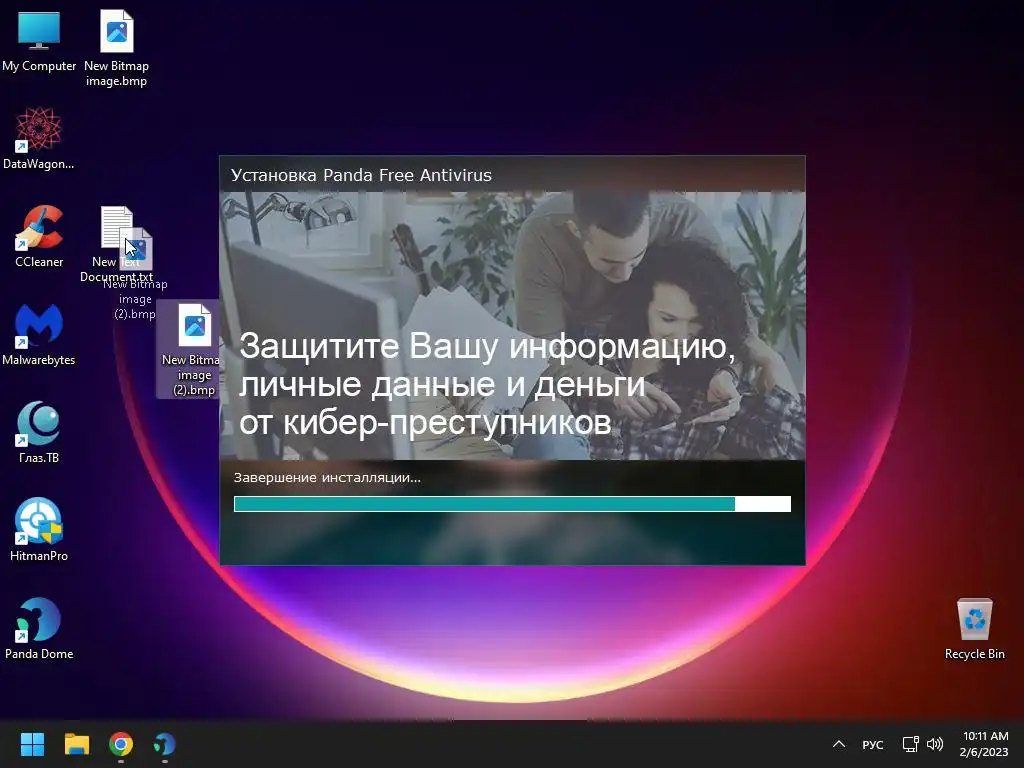
Task: Open the clock showing 10:11 AM
Action: (984, 744)
